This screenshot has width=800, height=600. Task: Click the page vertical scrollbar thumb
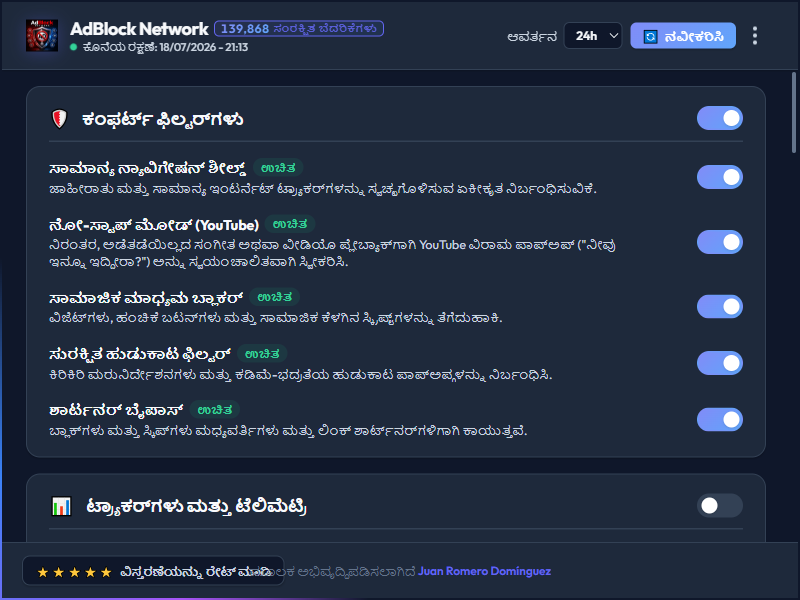coord(794,112)
